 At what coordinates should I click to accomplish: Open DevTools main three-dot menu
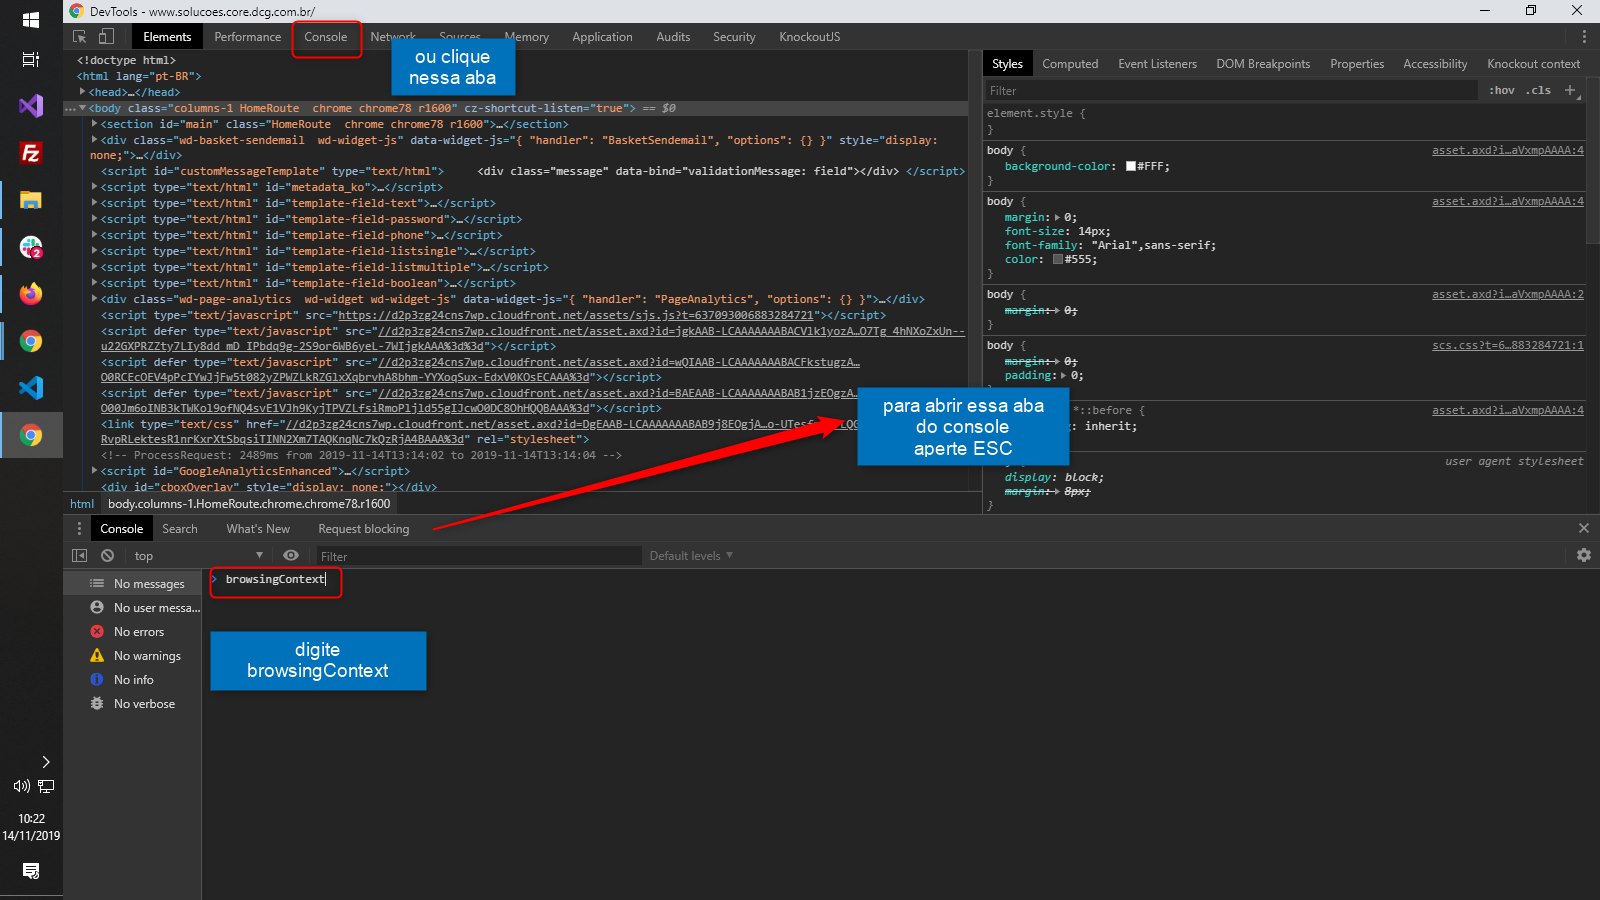(x=1584, y=36)
